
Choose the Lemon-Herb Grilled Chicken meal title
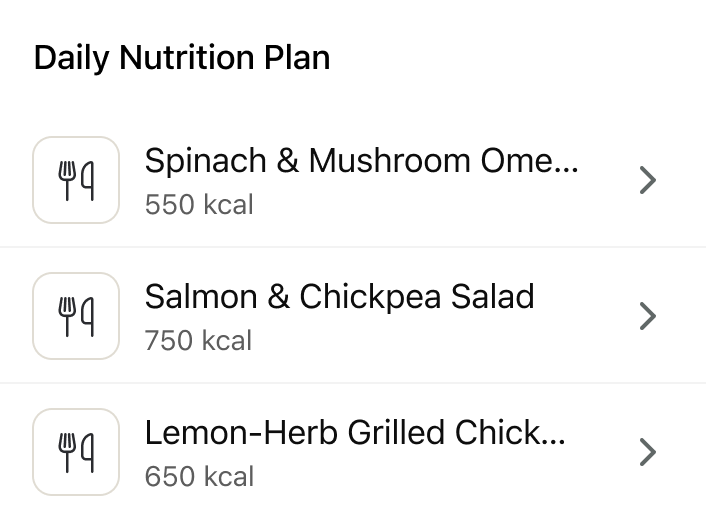point(355,432)
